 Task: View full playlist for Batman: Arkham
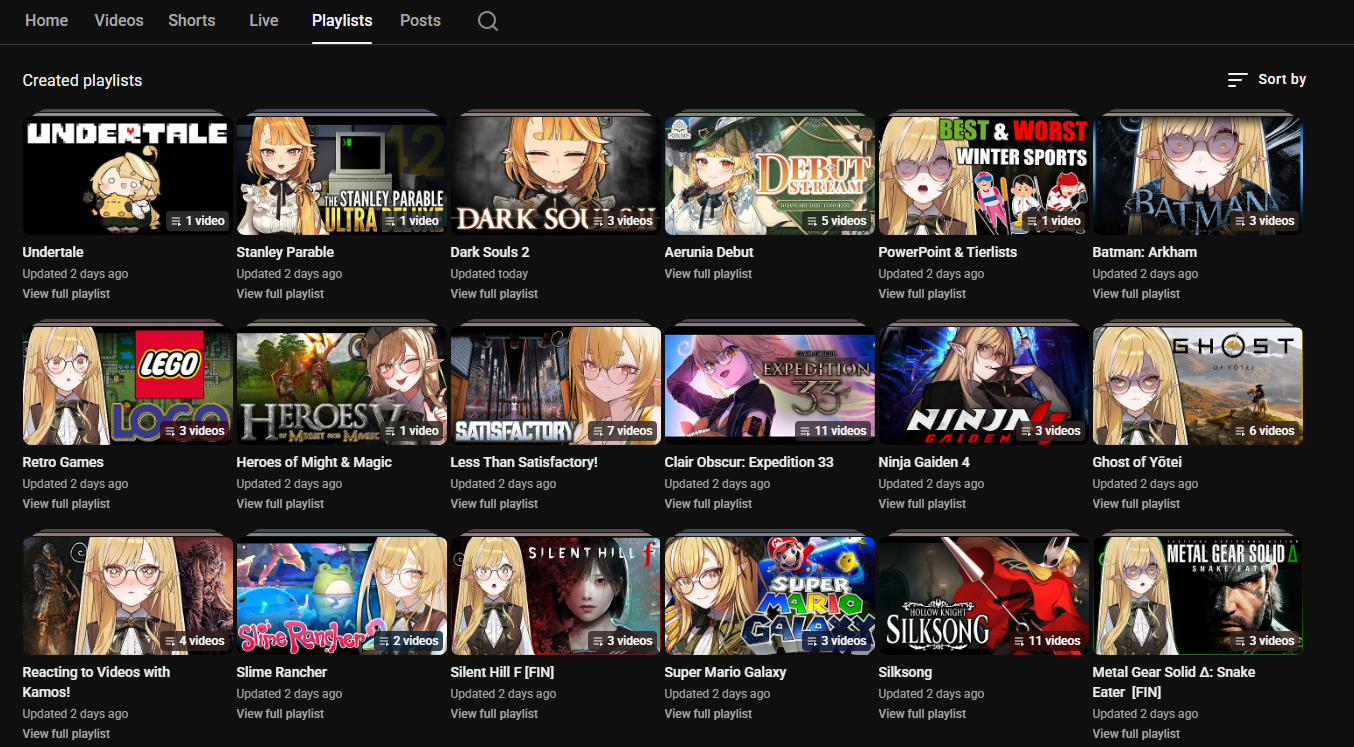click(x=1136, y=294)
